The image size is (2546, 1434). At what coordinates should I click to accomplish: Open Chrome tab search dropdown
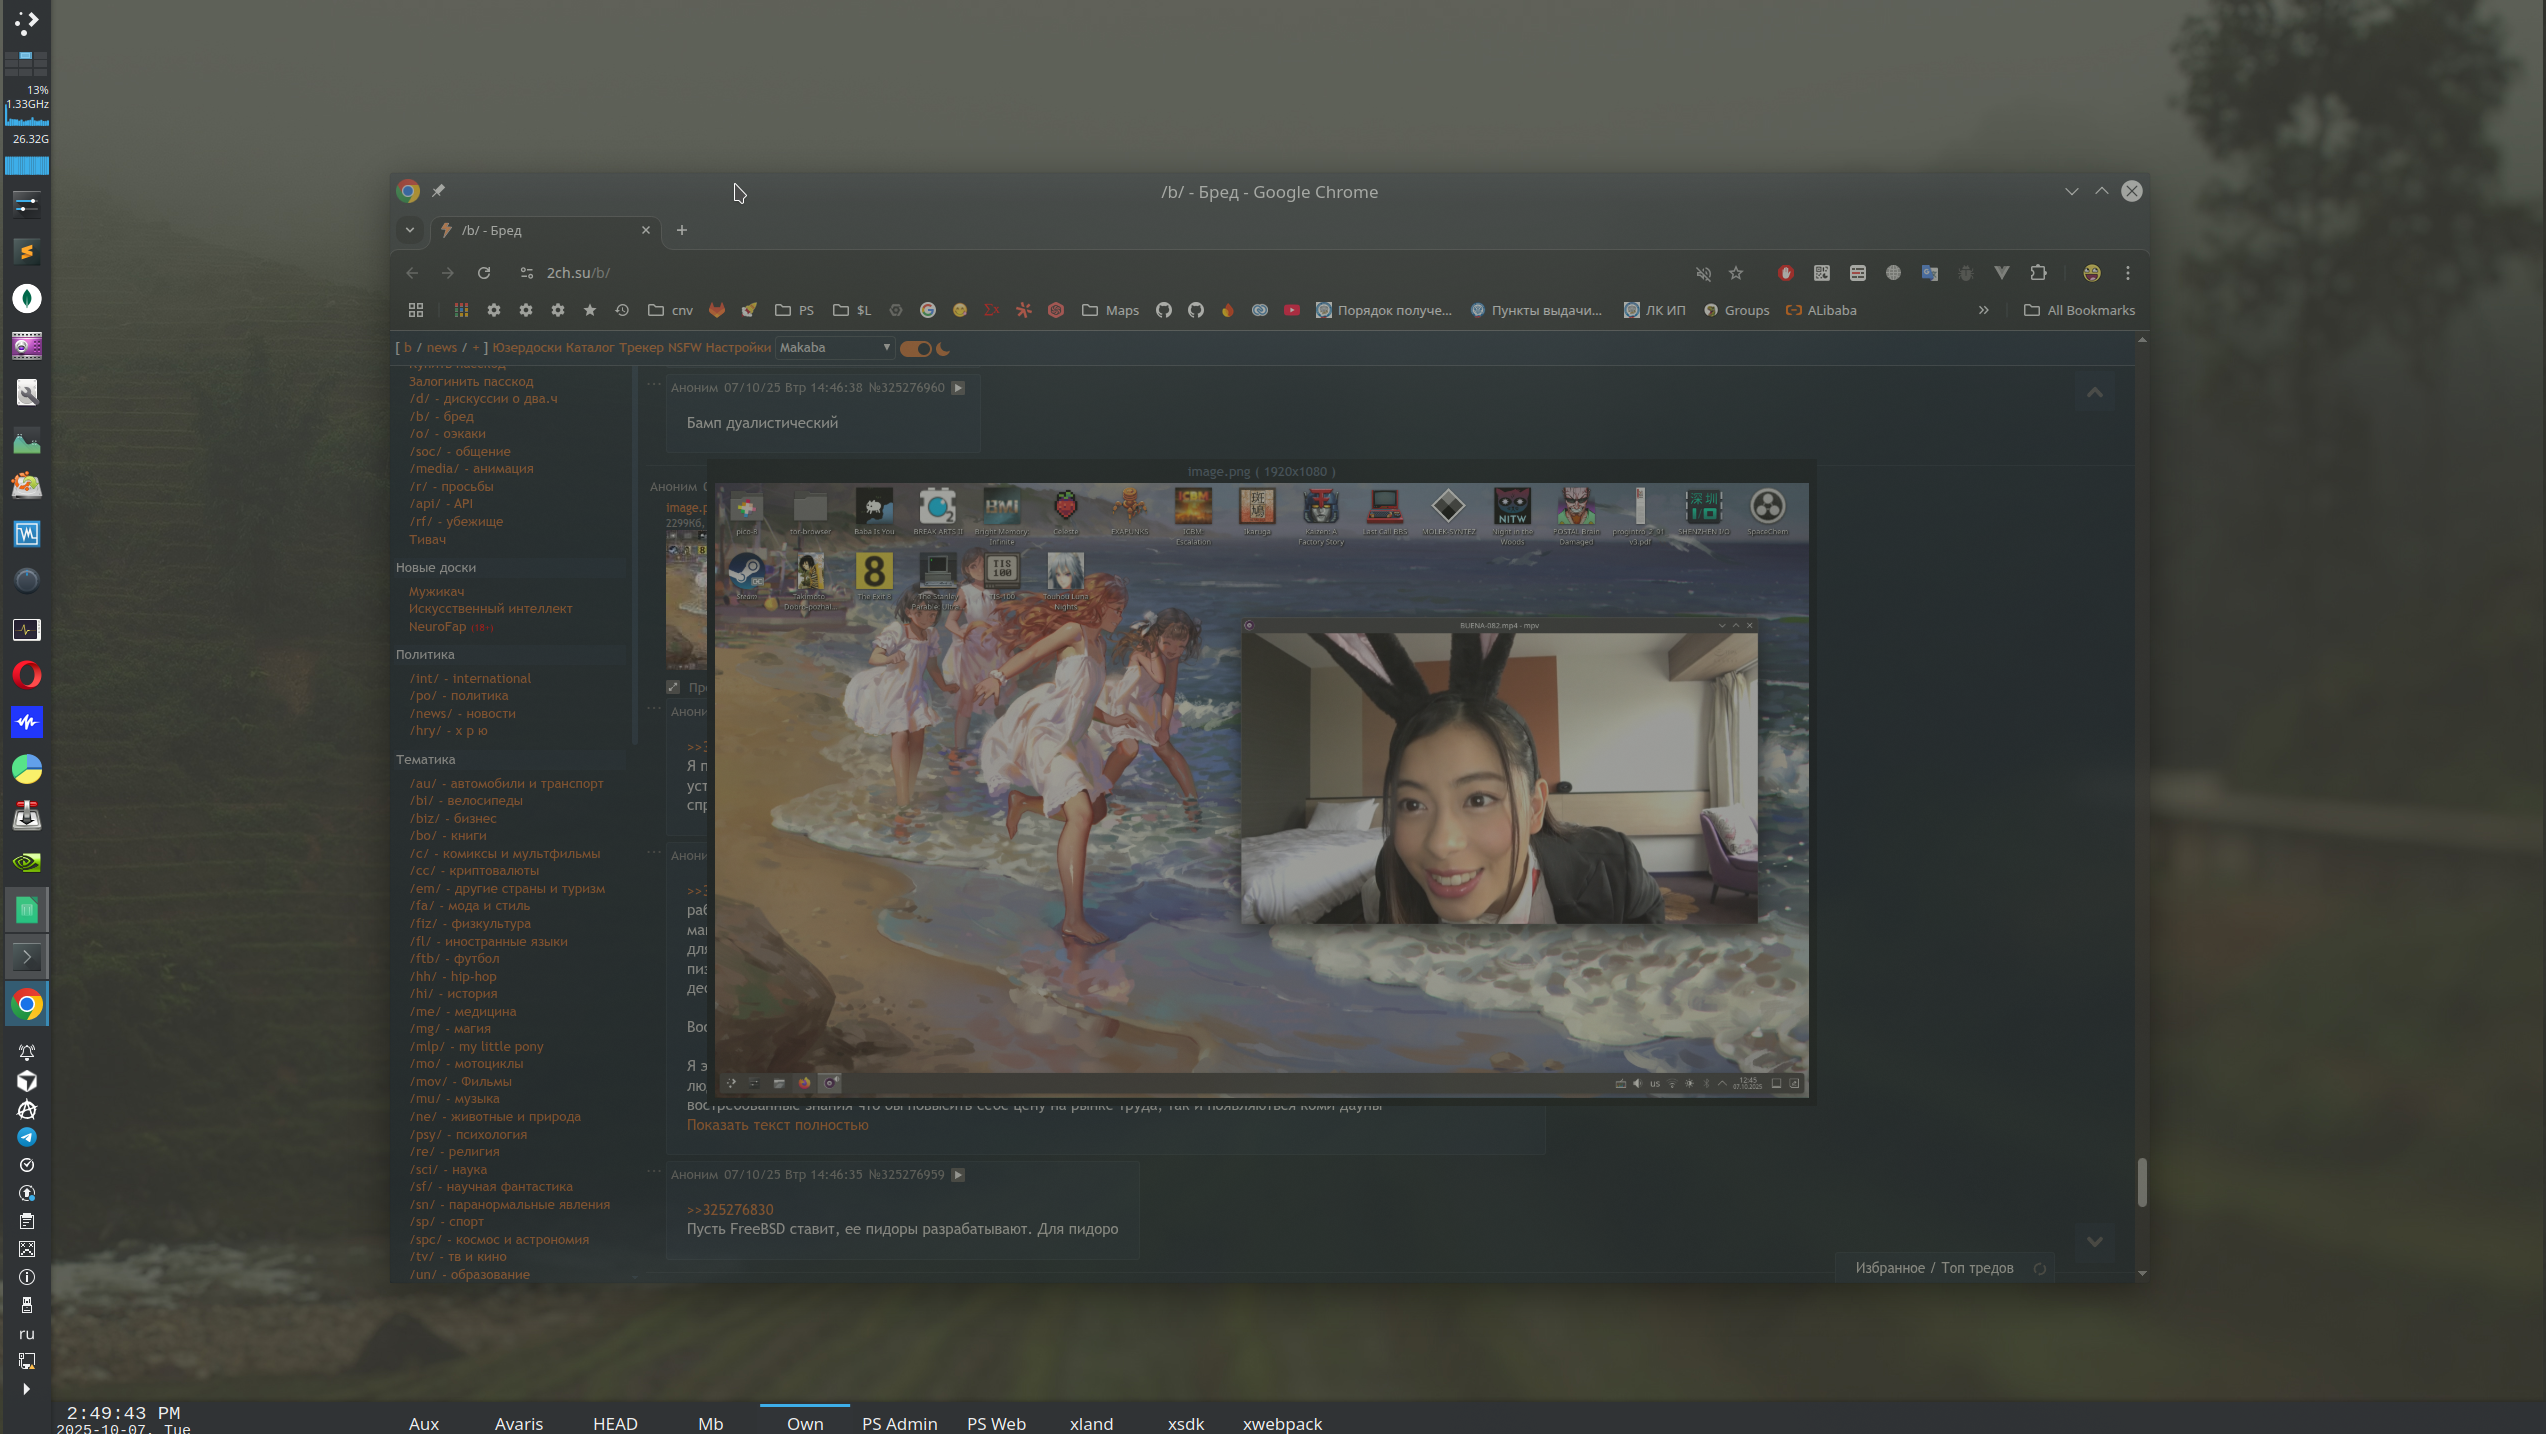click(x=410, y=230)
